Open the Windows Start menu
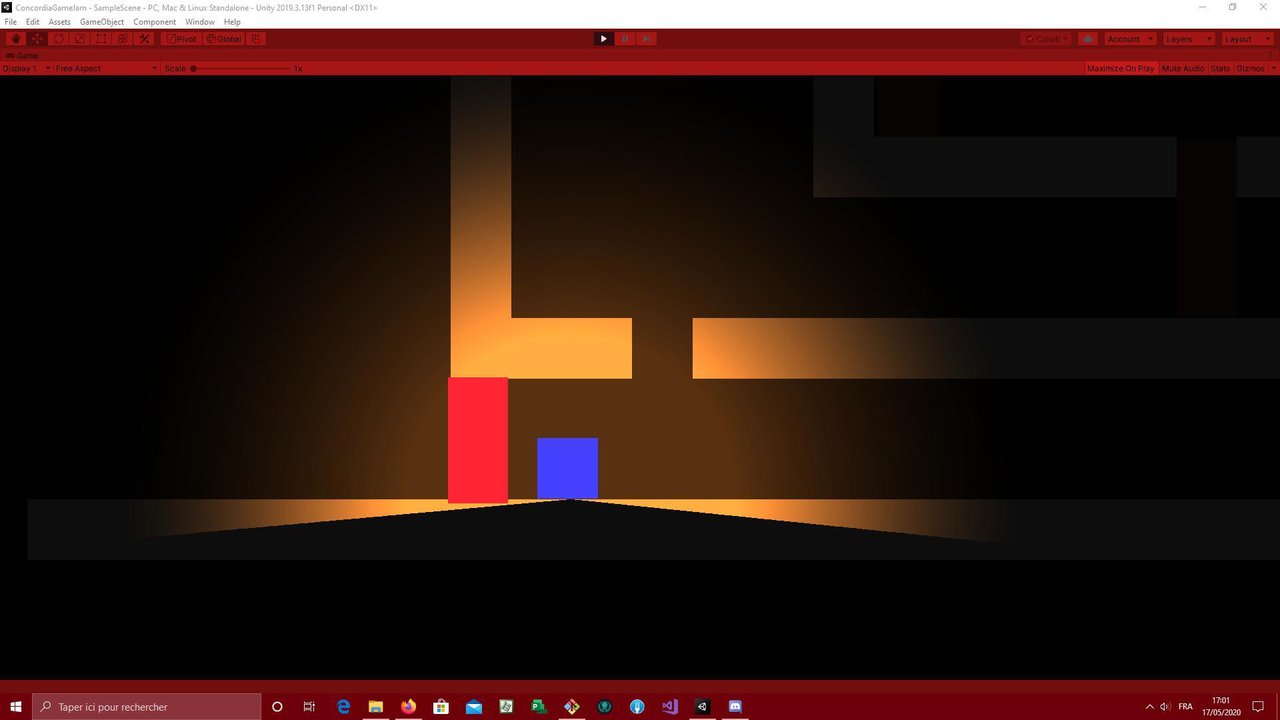 click(15, 706)
